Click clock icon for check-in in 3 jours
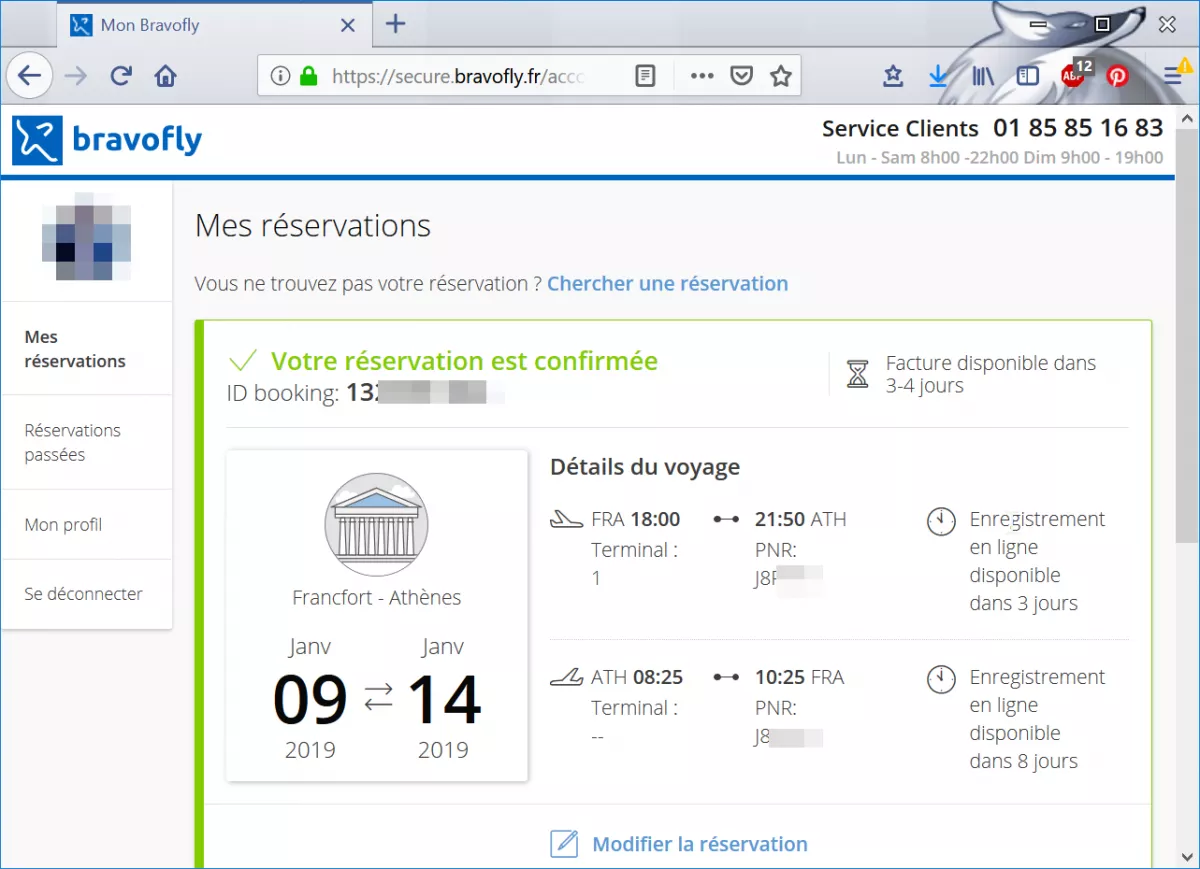This screenshot has width=1200, height=869. click(941, 521)
